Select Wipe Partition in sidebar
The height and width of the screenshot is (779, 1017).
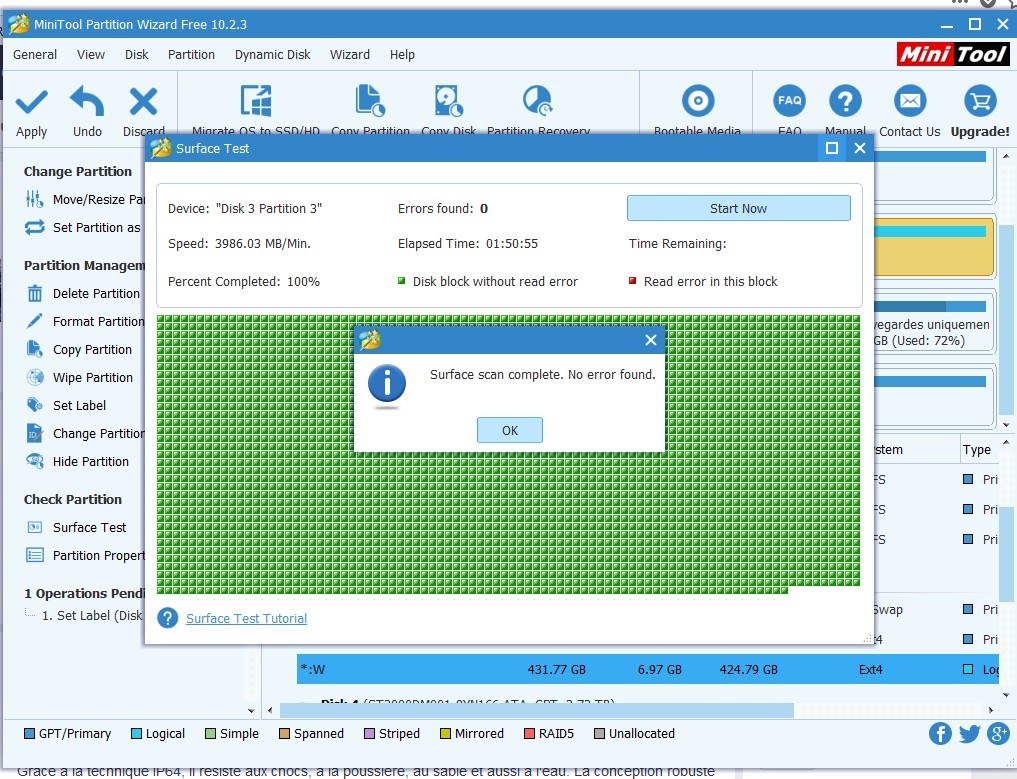click(x=79, y=377)
